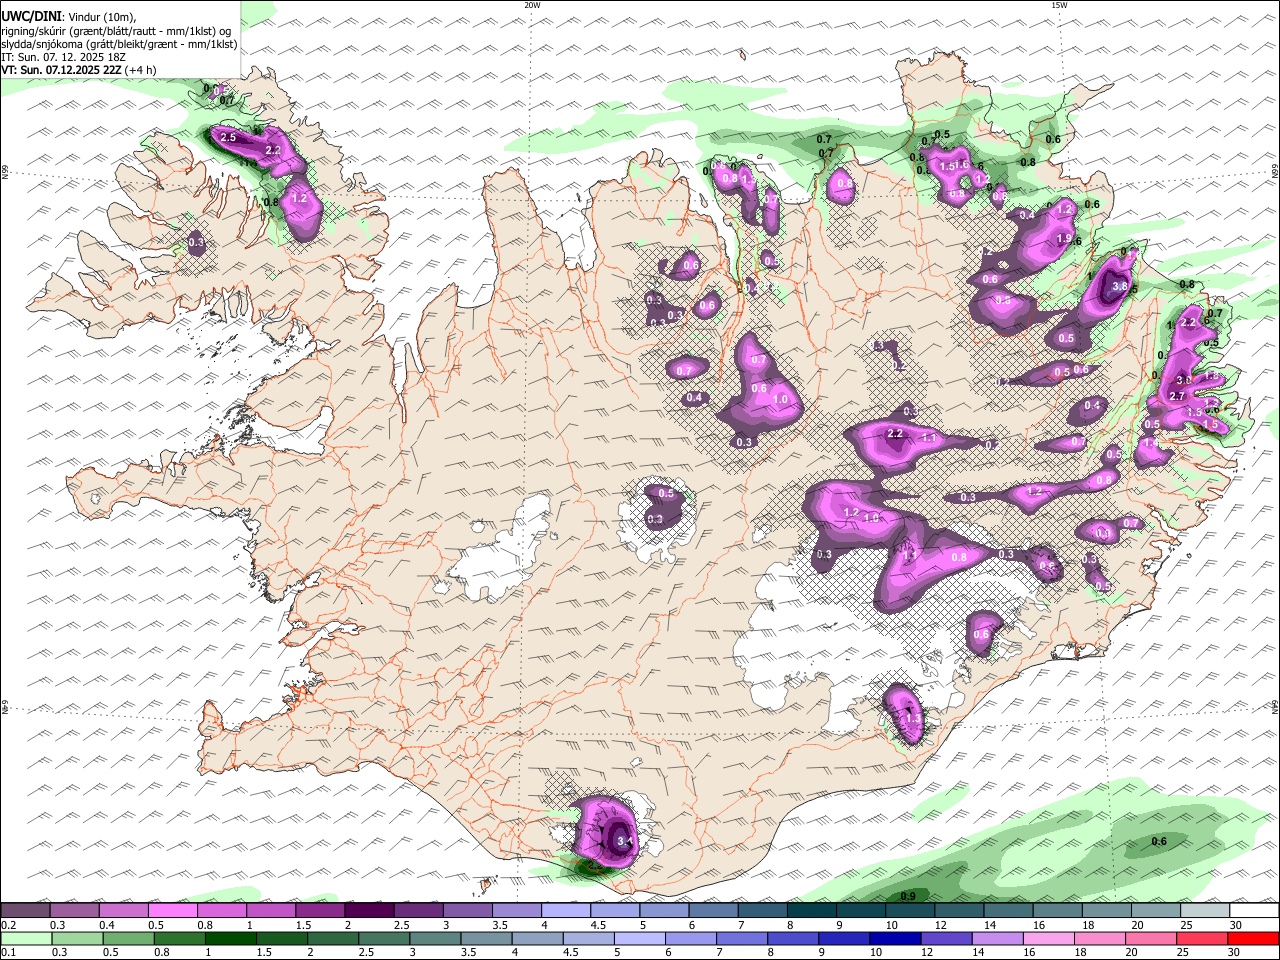Click the 15W longitude label

point(1059,5)
